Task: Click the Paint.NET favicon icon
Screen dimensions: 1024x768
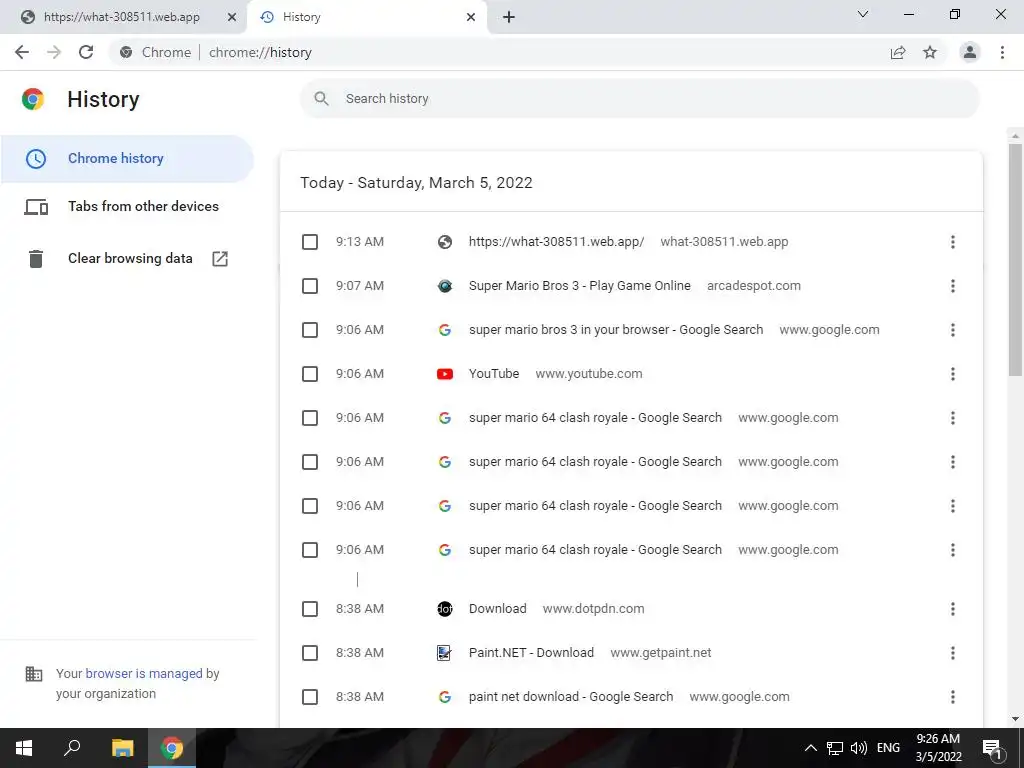Action: (x=445, y=653)
